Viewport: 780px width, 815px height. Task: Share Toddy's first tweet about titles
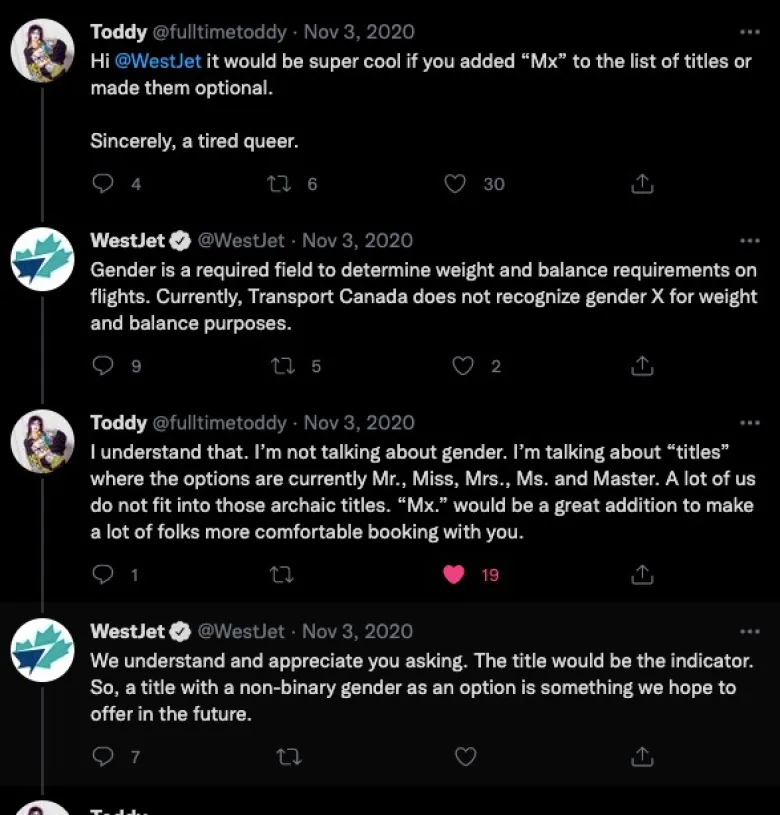tap(643, 184)
